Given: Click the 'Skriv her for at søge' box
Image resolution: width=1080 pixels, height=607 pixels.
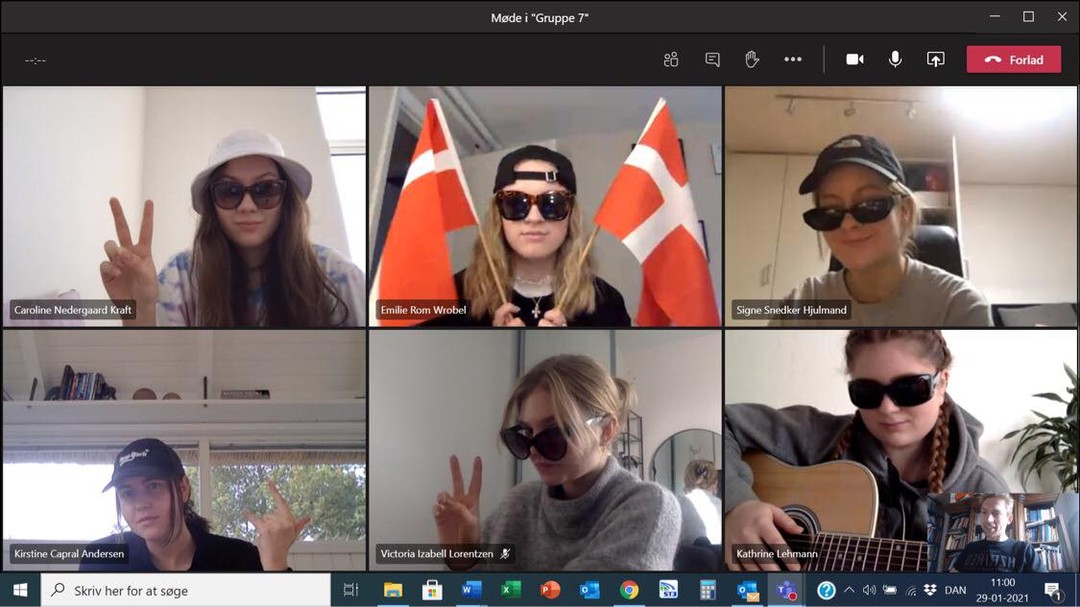Looking at the screenshot, I should pyautogui.click(x=185, y=590).
